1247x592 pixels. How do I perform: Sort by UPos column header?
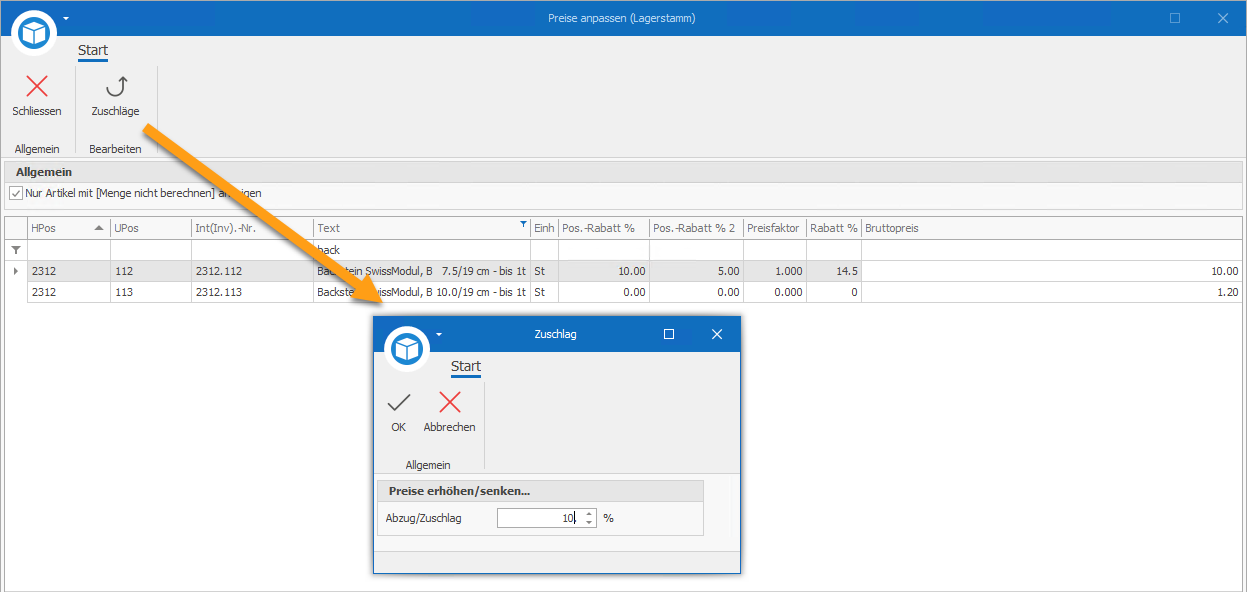click(x=151, y=228)
